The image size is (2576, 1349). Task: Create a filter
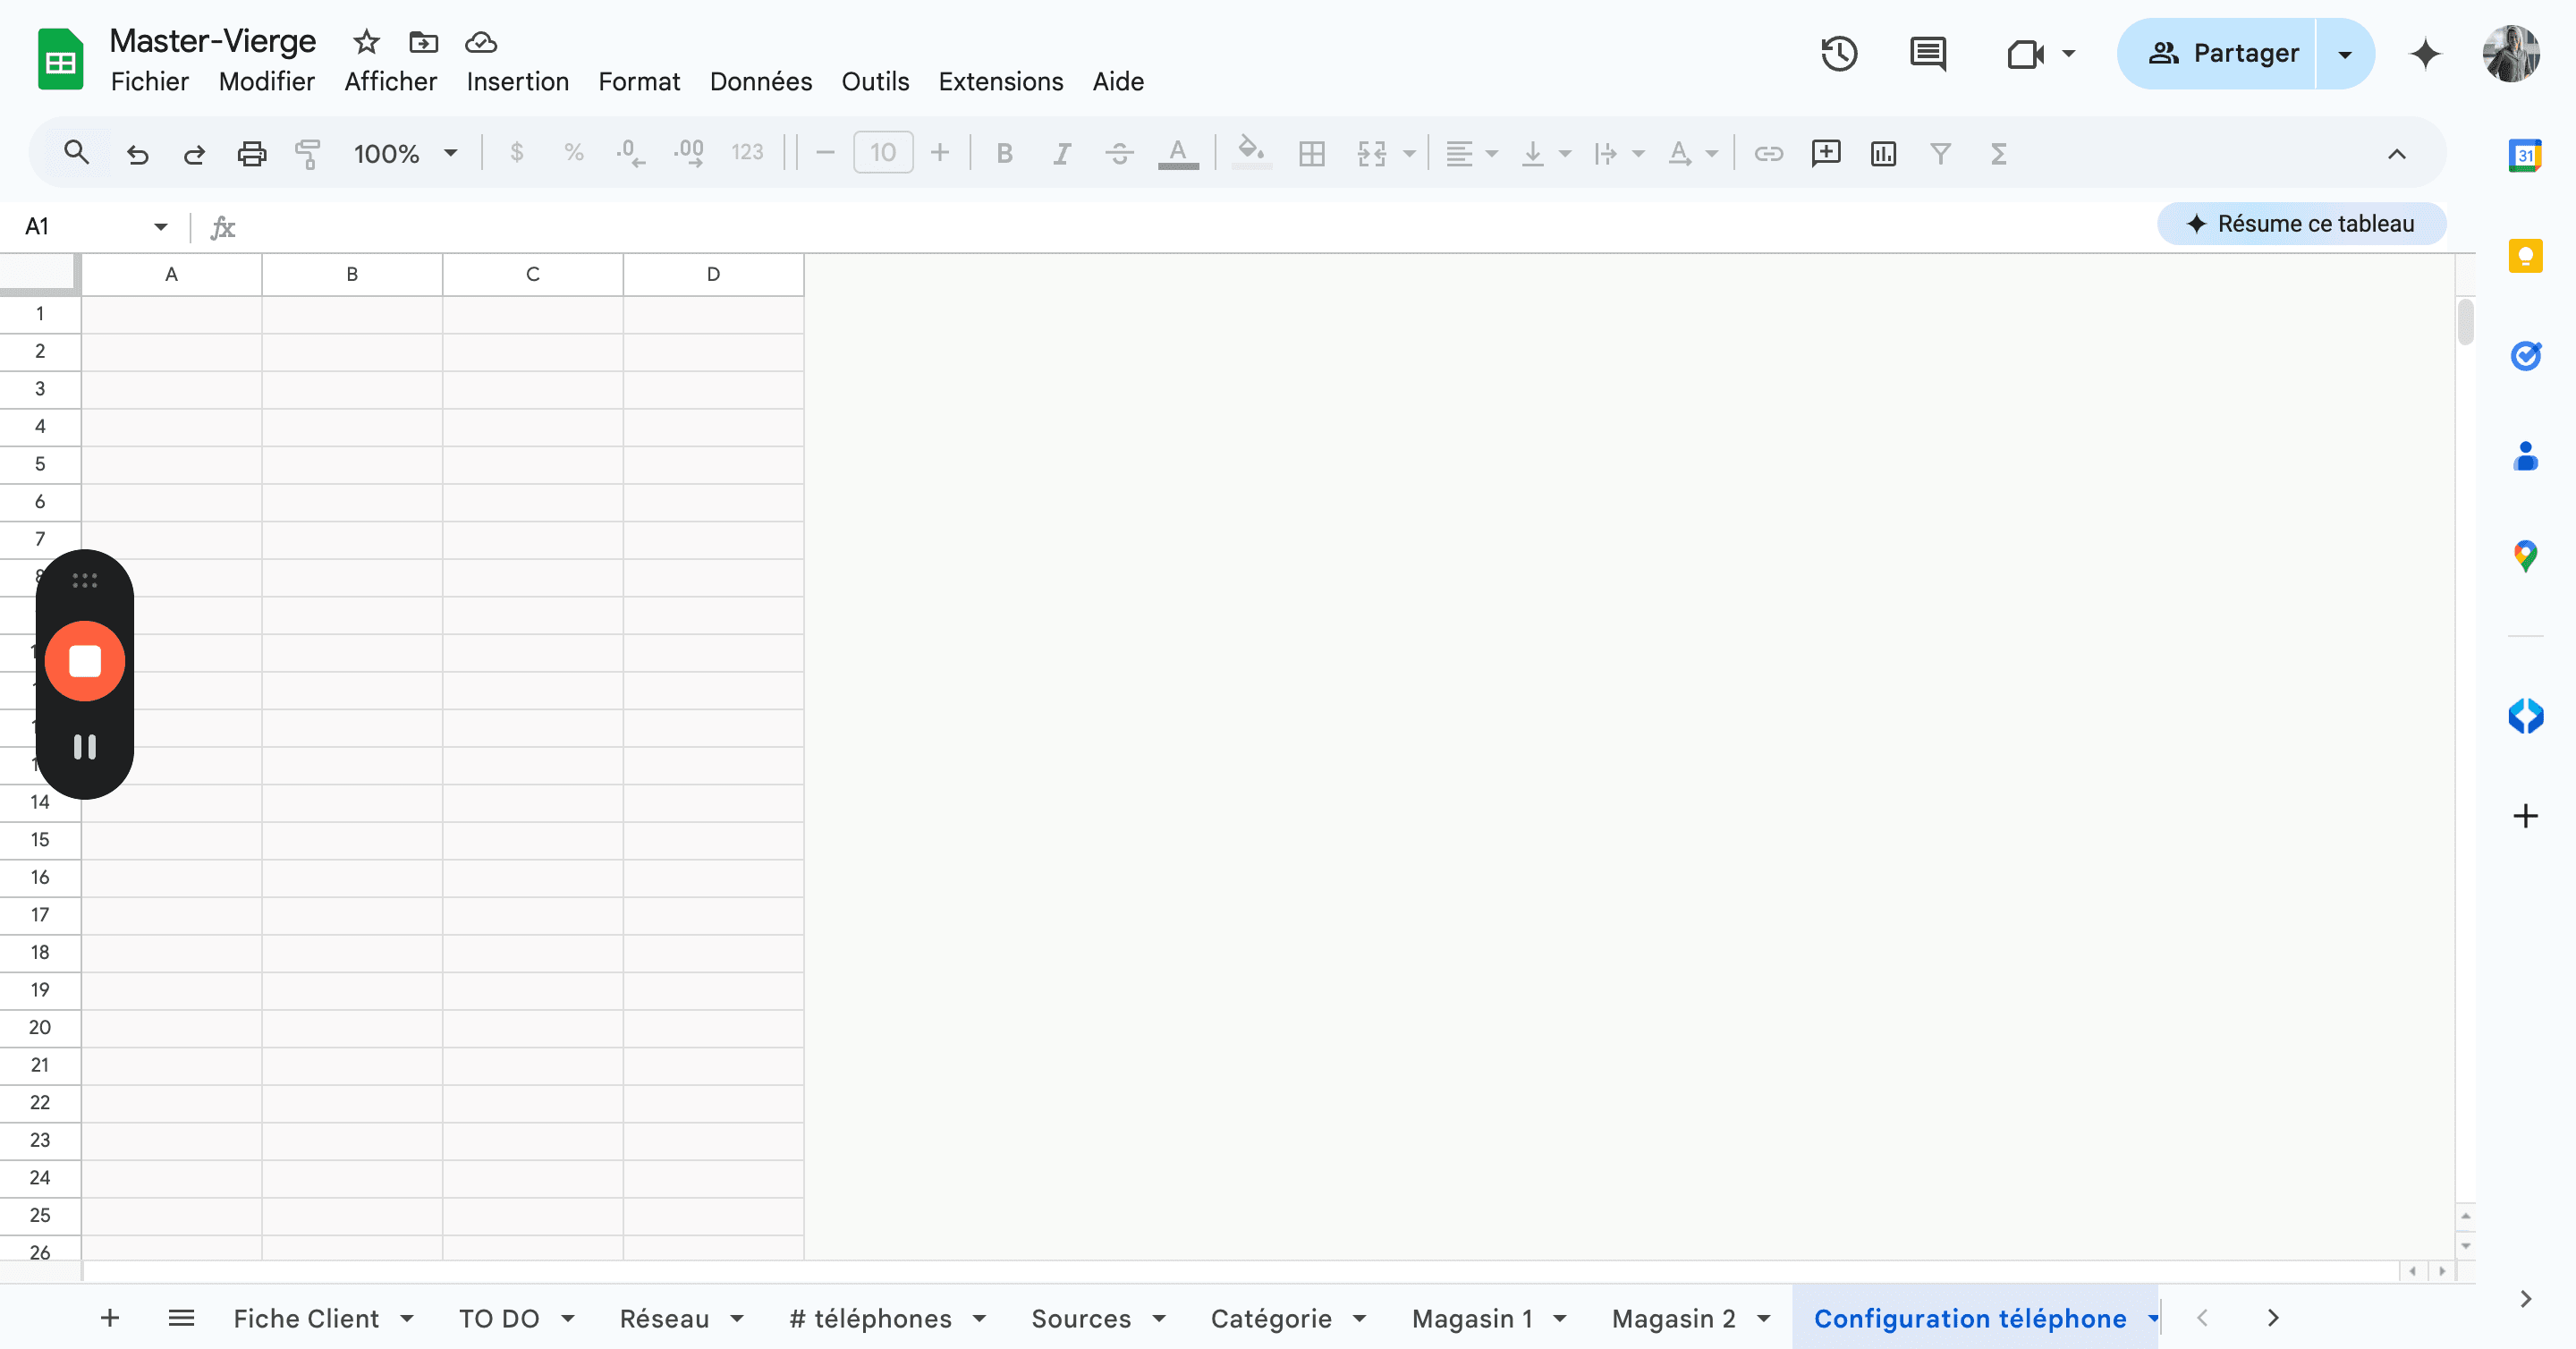(x=1940, y=153)
